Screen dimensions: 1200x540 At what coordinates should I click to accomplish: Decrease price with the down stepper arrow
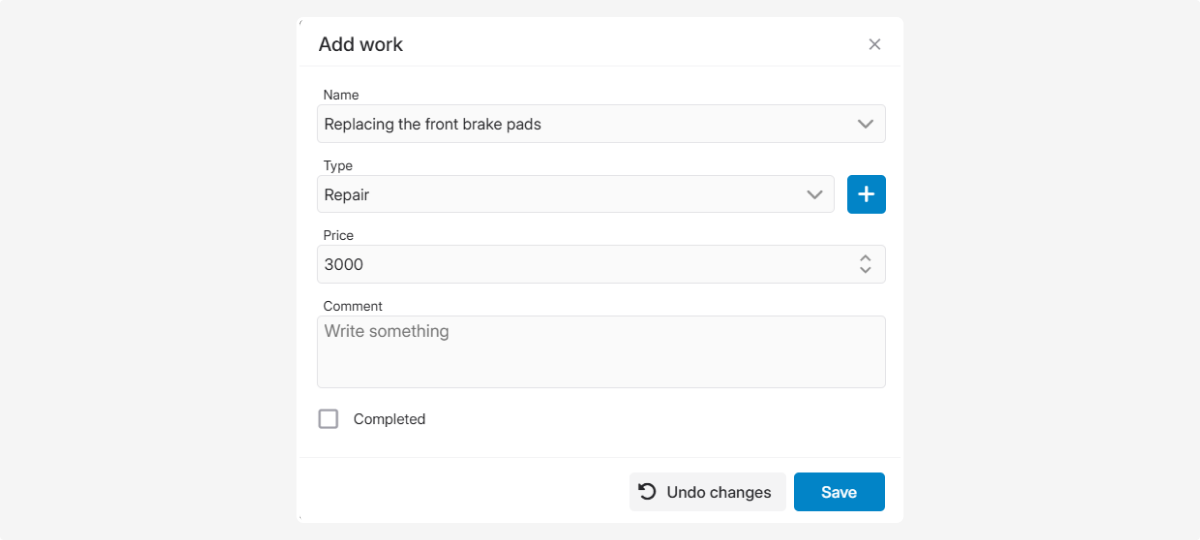pyautogui.click(x=865, y=270)
